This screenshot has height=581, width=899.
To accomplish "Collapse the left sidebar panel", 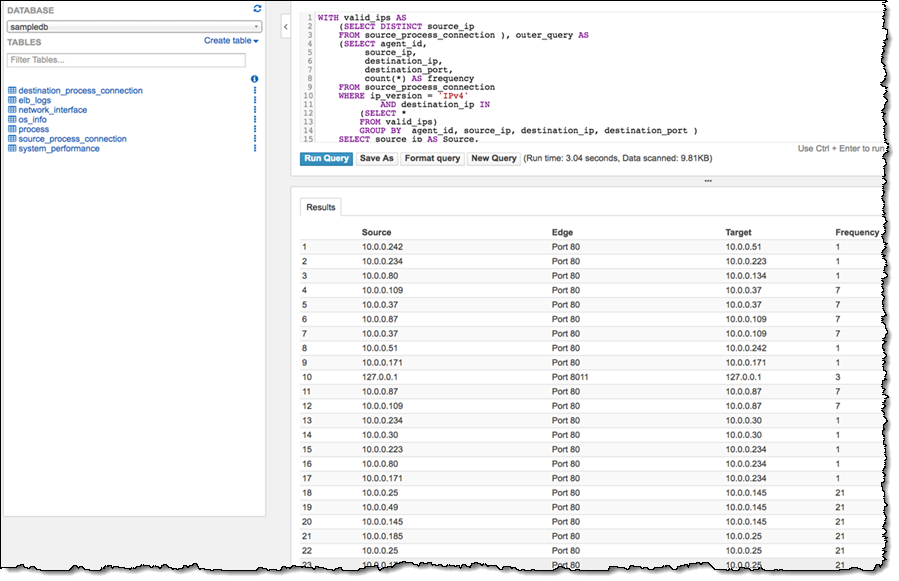I will [285, 28].
